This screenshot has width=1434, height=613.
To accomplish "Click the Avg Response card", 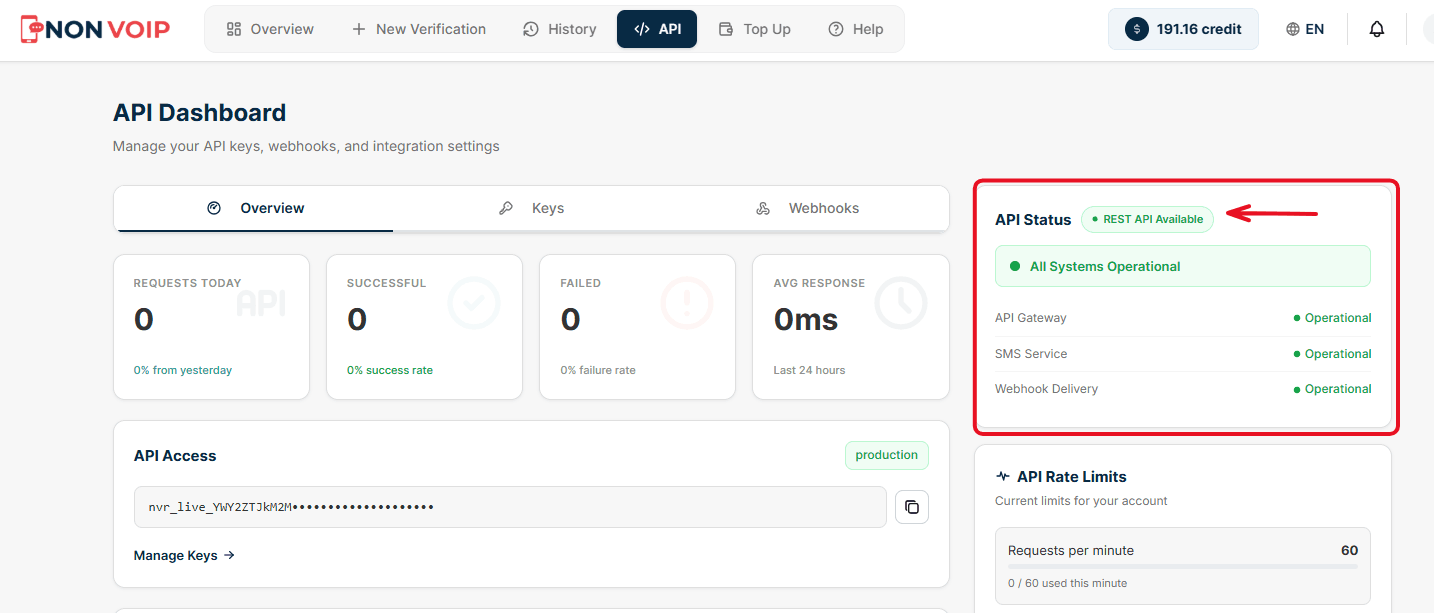I will click(851, 327).
